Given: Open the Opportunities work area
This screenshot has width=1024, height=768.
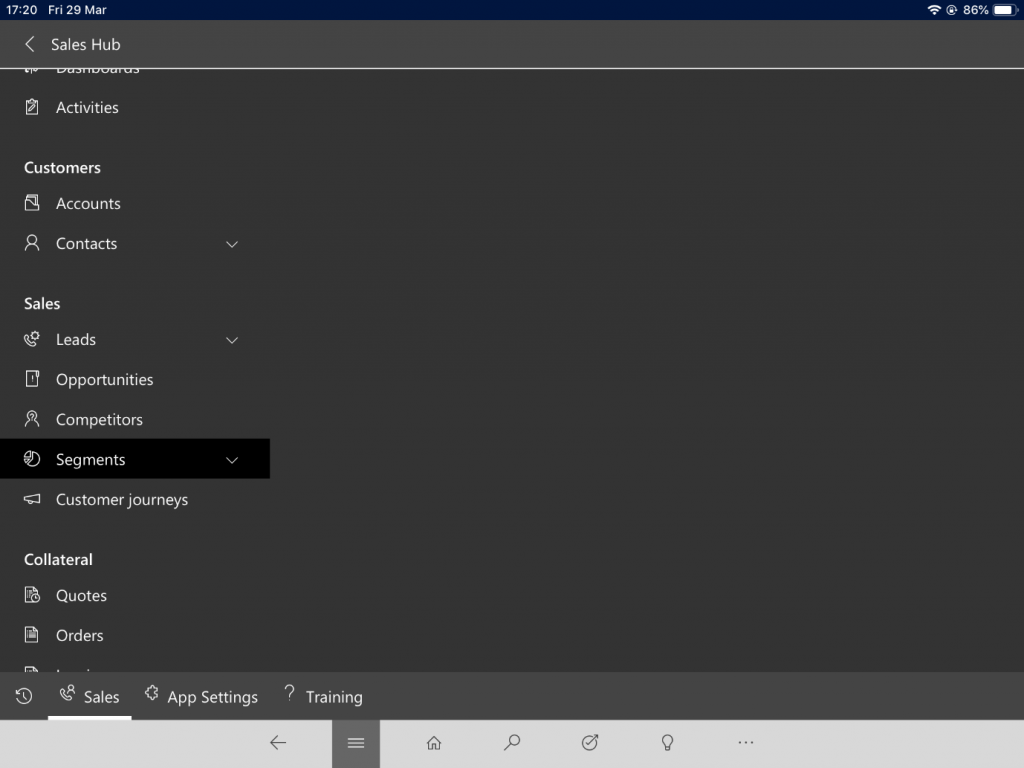Looking at the screenshot, I should pos(104,379).
